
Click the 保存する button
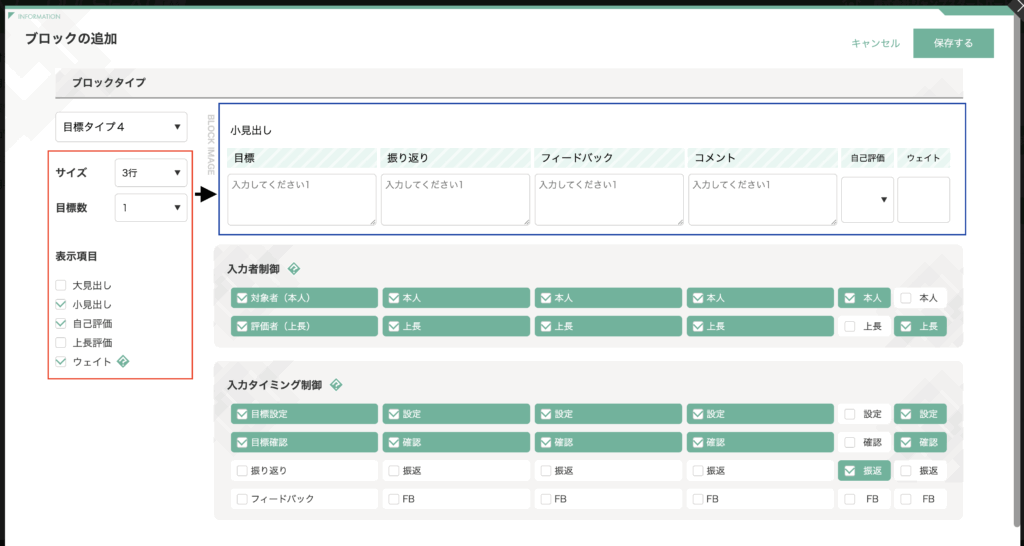point(953,44)
